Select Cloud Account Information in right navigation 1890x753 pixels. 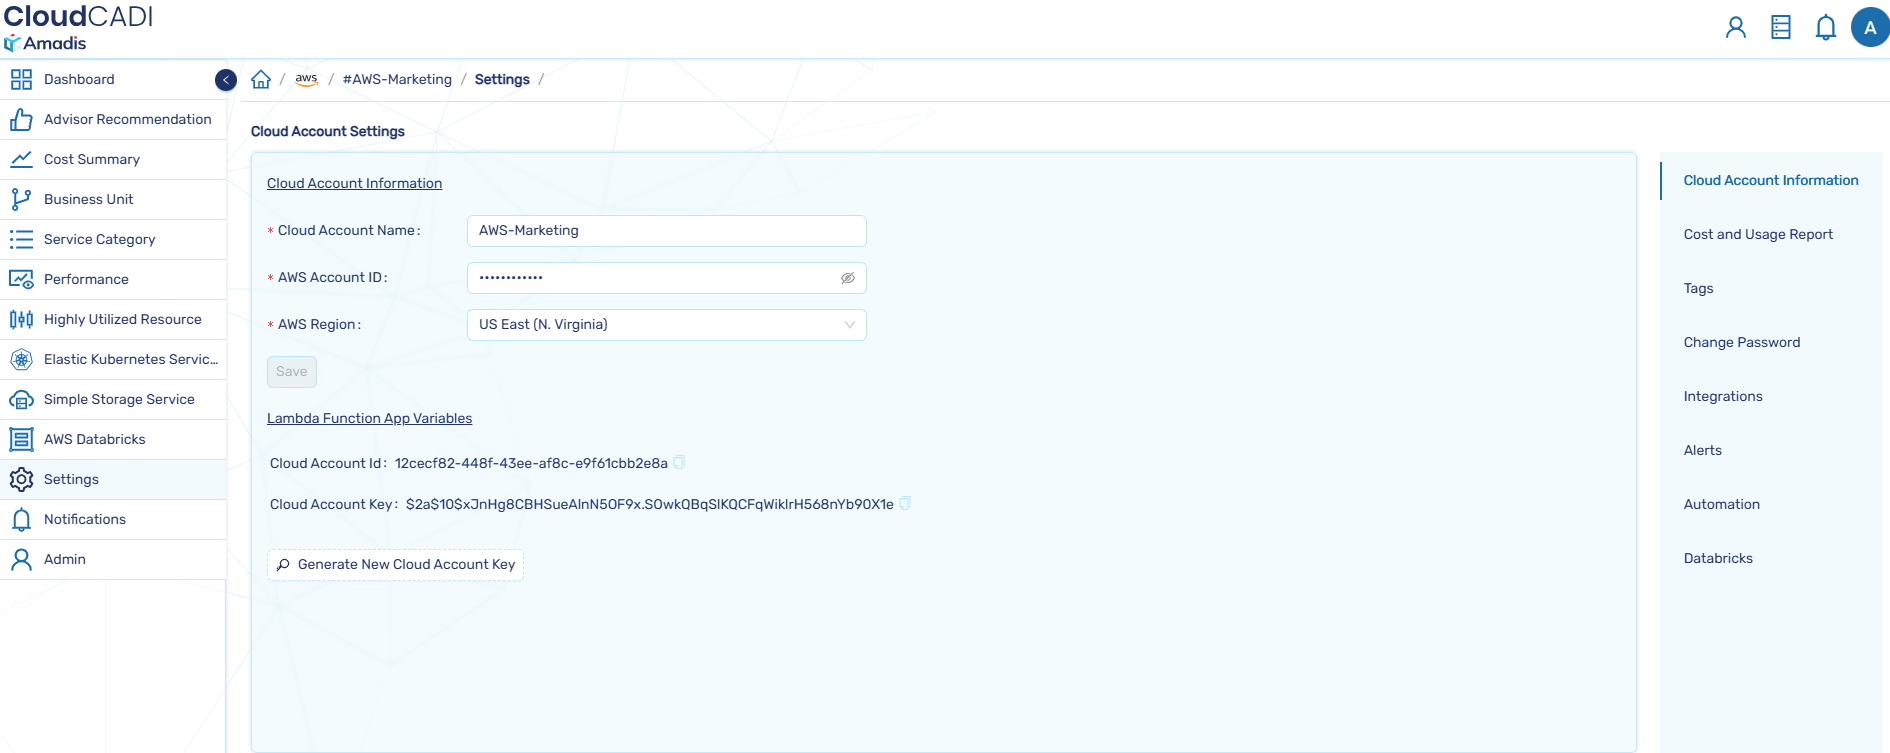pos(1771,180)
